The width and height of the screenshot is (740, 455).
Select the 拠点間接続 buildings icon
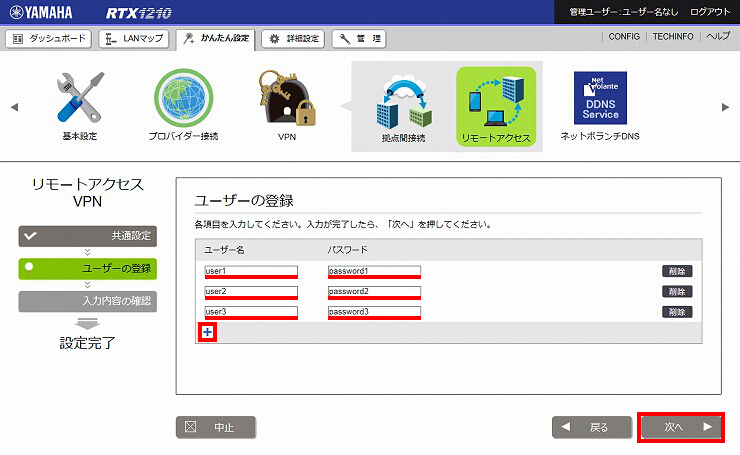point(404,102)
